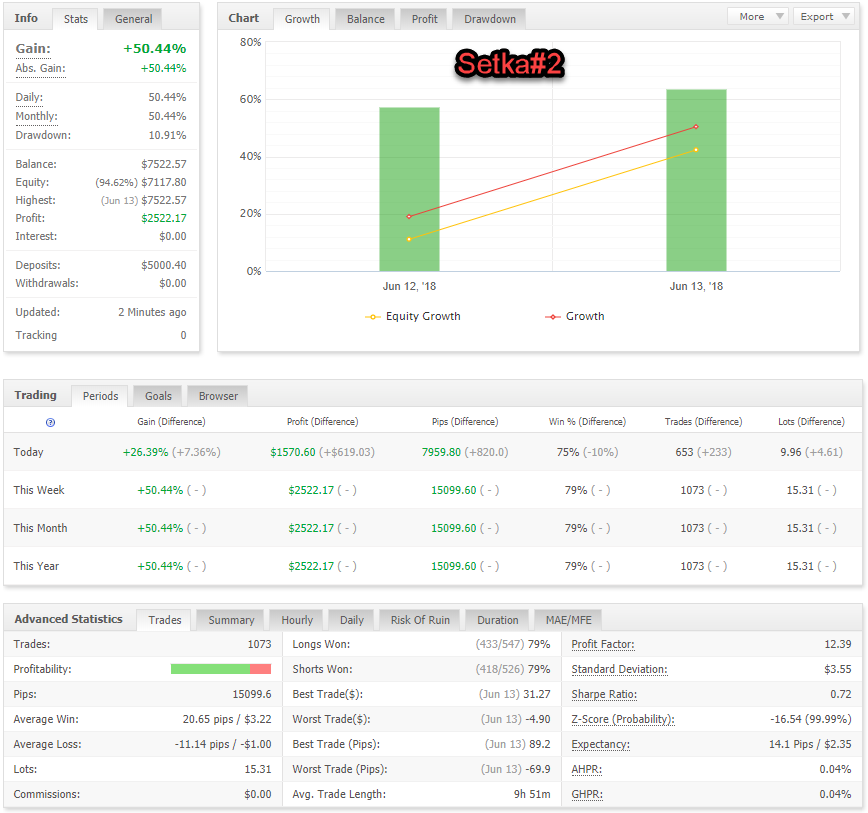Viewport: 868px width, 813px height.
Task: Click the Gain (Difference) column header
Action: tap(171, 422)
